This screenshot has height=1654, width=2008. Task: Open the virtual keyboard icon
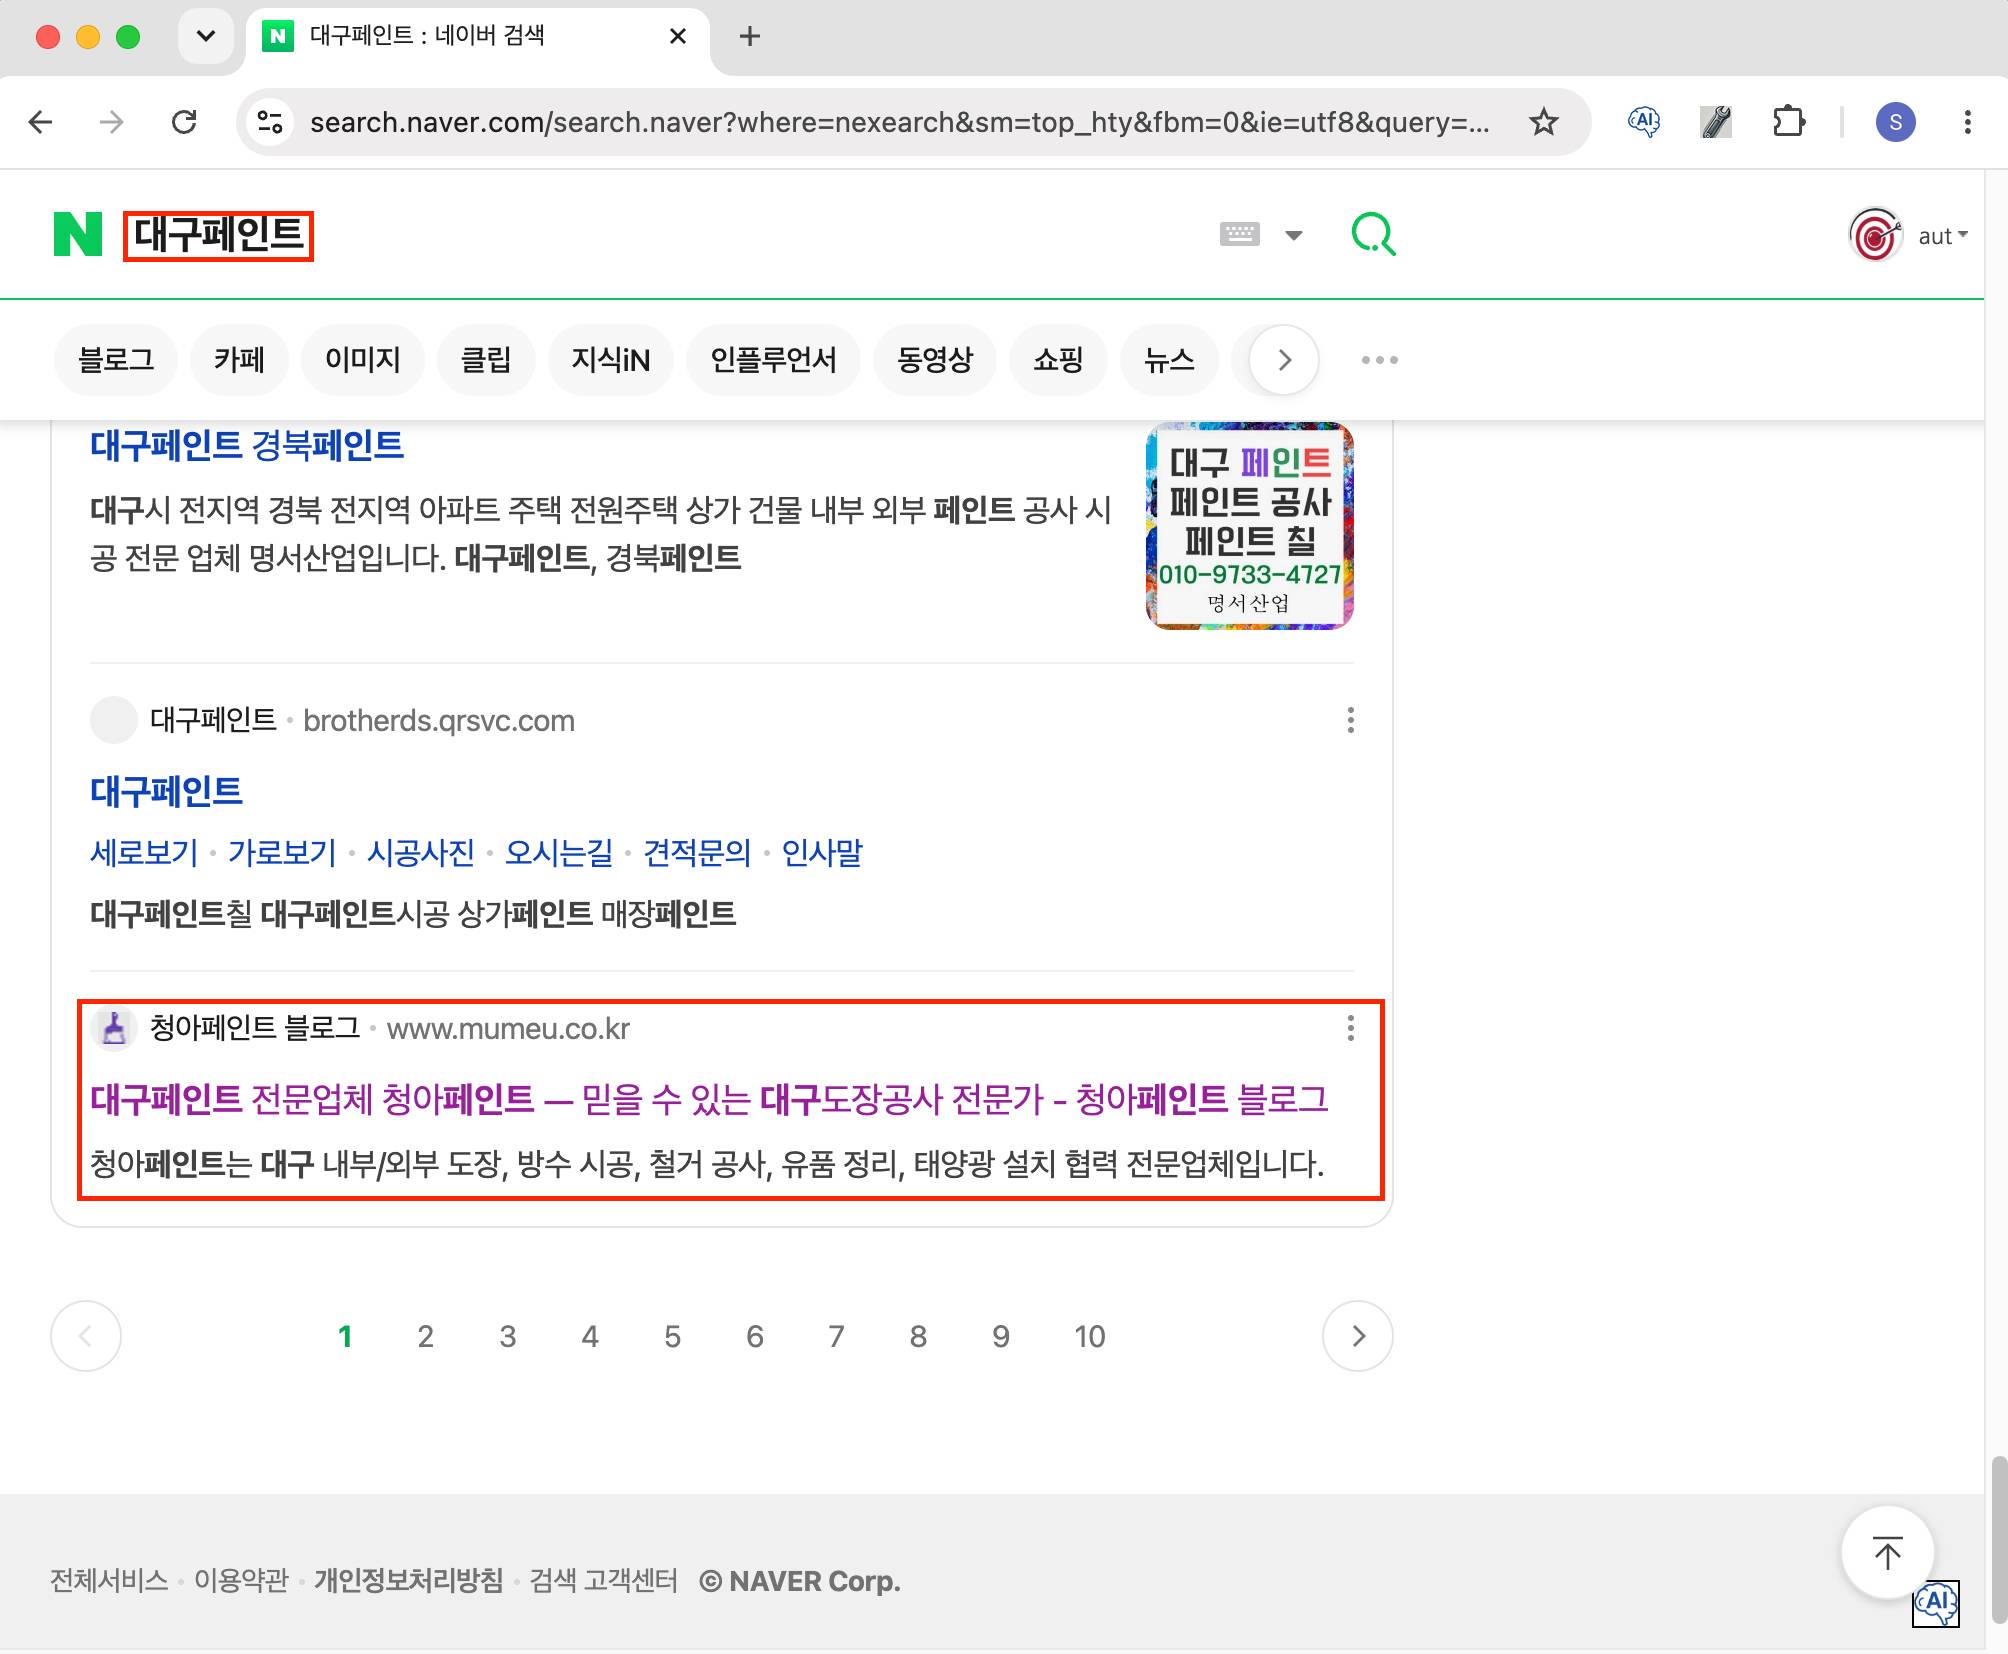(1240, 235)
